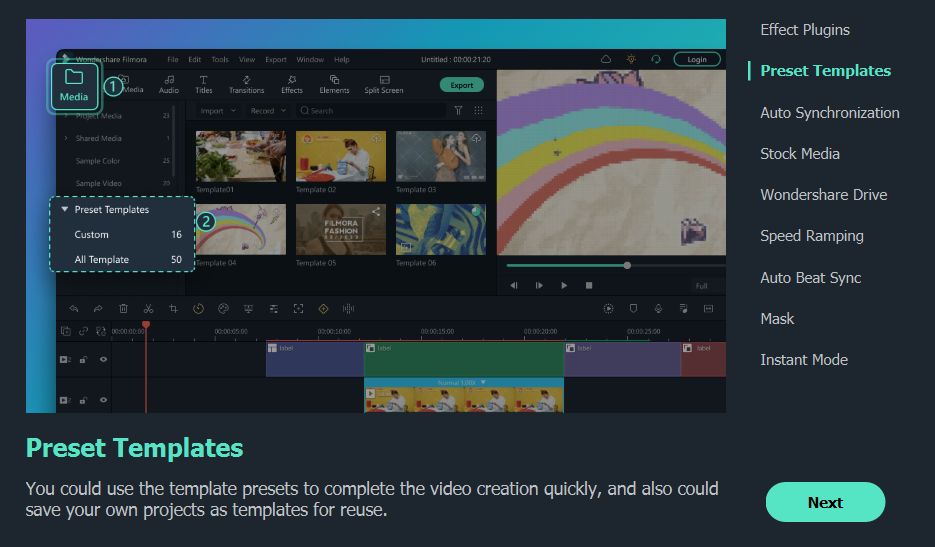
Task: Select the Template 03 thumbnail
Action: coord(441,156)
